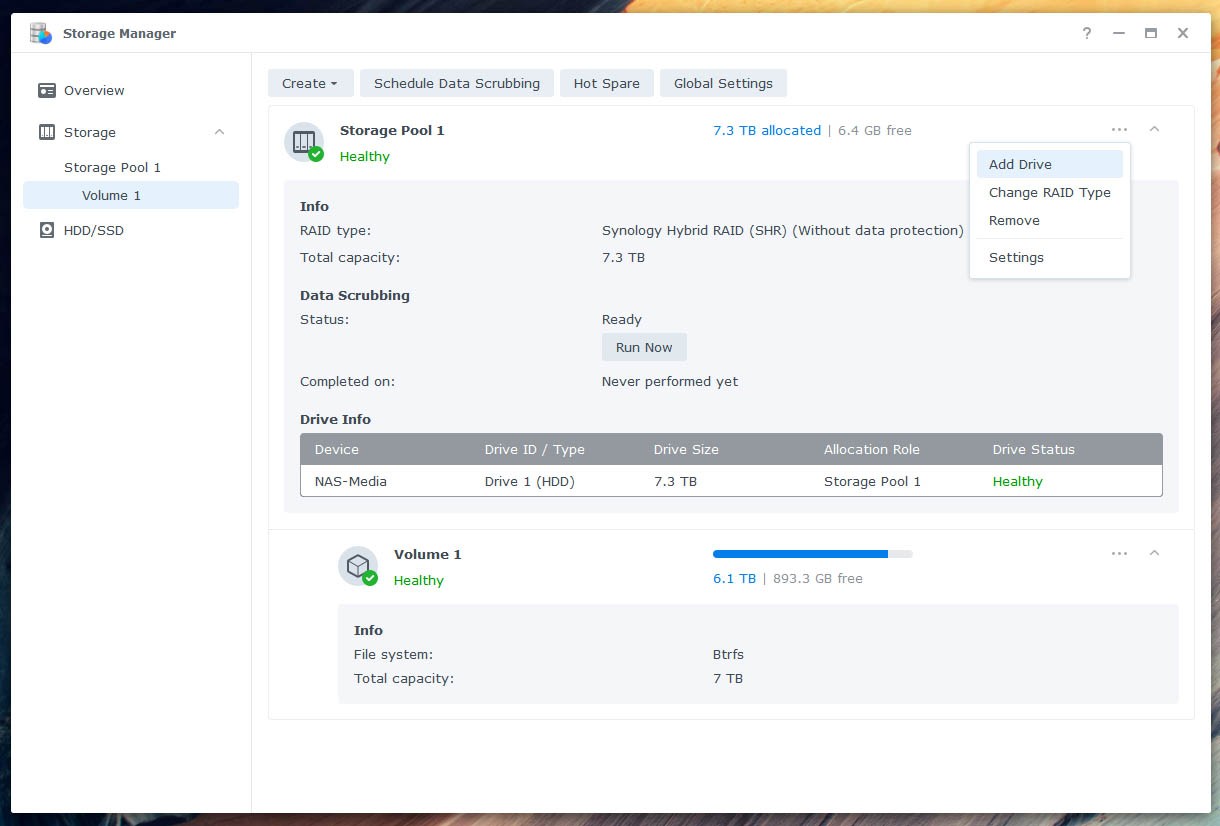Click the Storage Manager title bar icon

(x=39, y=33)
